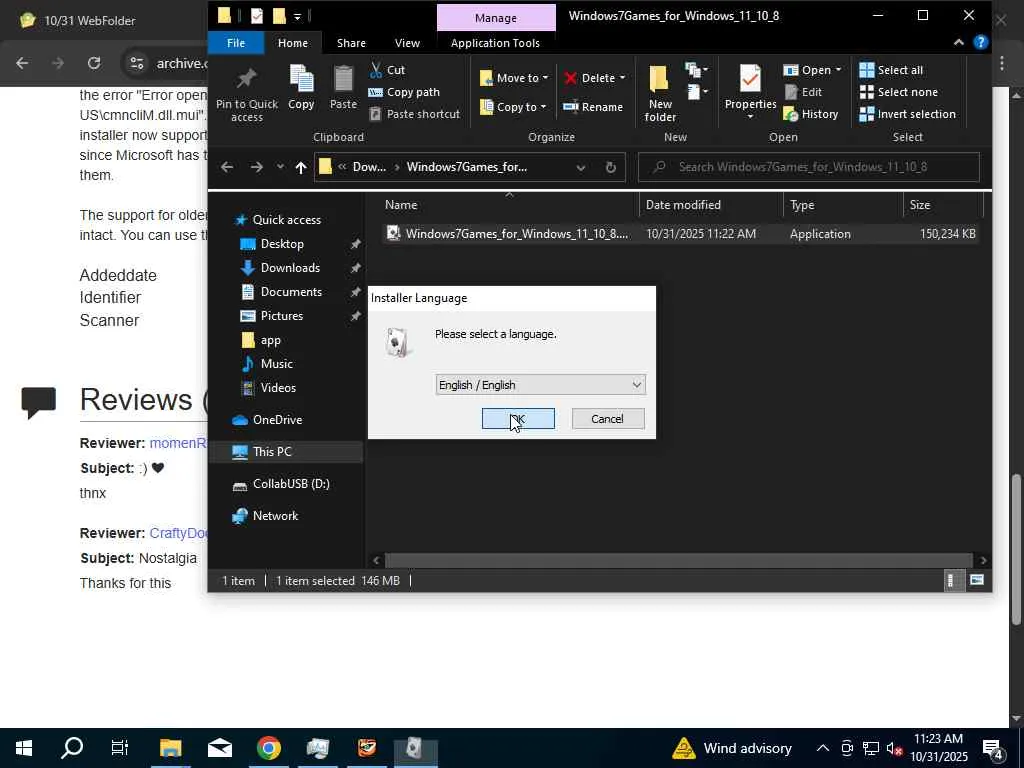Expand address bar history dropdown
This screenshot has height=768, width=1024.
581,167
